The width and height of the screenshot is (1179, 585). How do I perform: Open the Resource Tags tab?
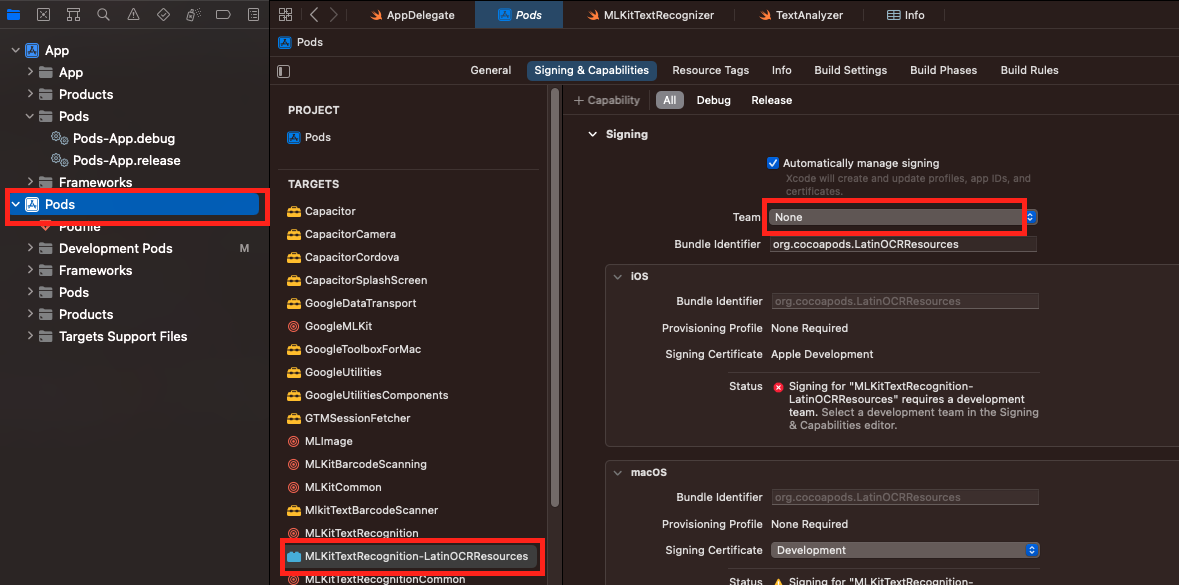711,70
